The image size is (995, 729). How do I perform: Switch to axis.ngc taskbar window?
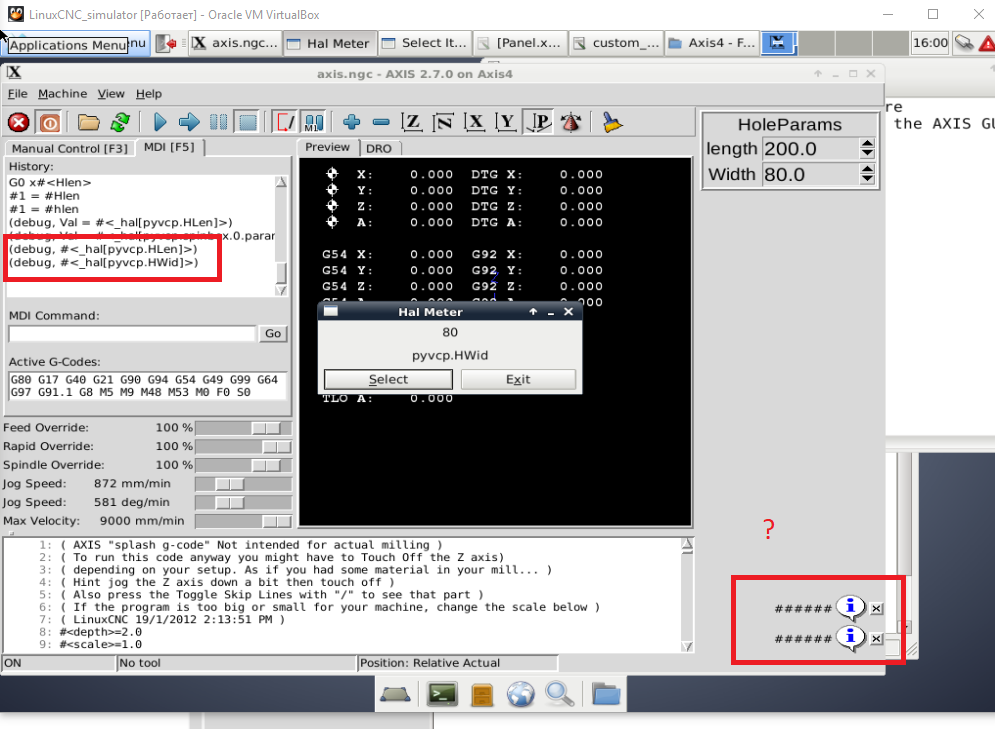pyautogui.click(x=236, y=43)
